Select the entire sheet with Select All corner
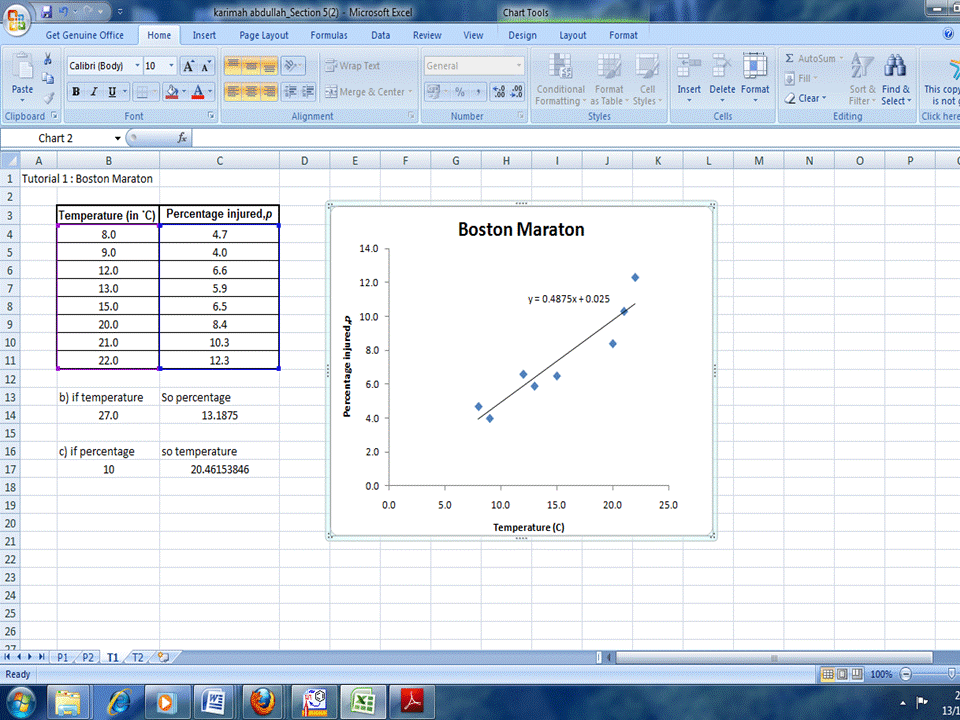 10,160
